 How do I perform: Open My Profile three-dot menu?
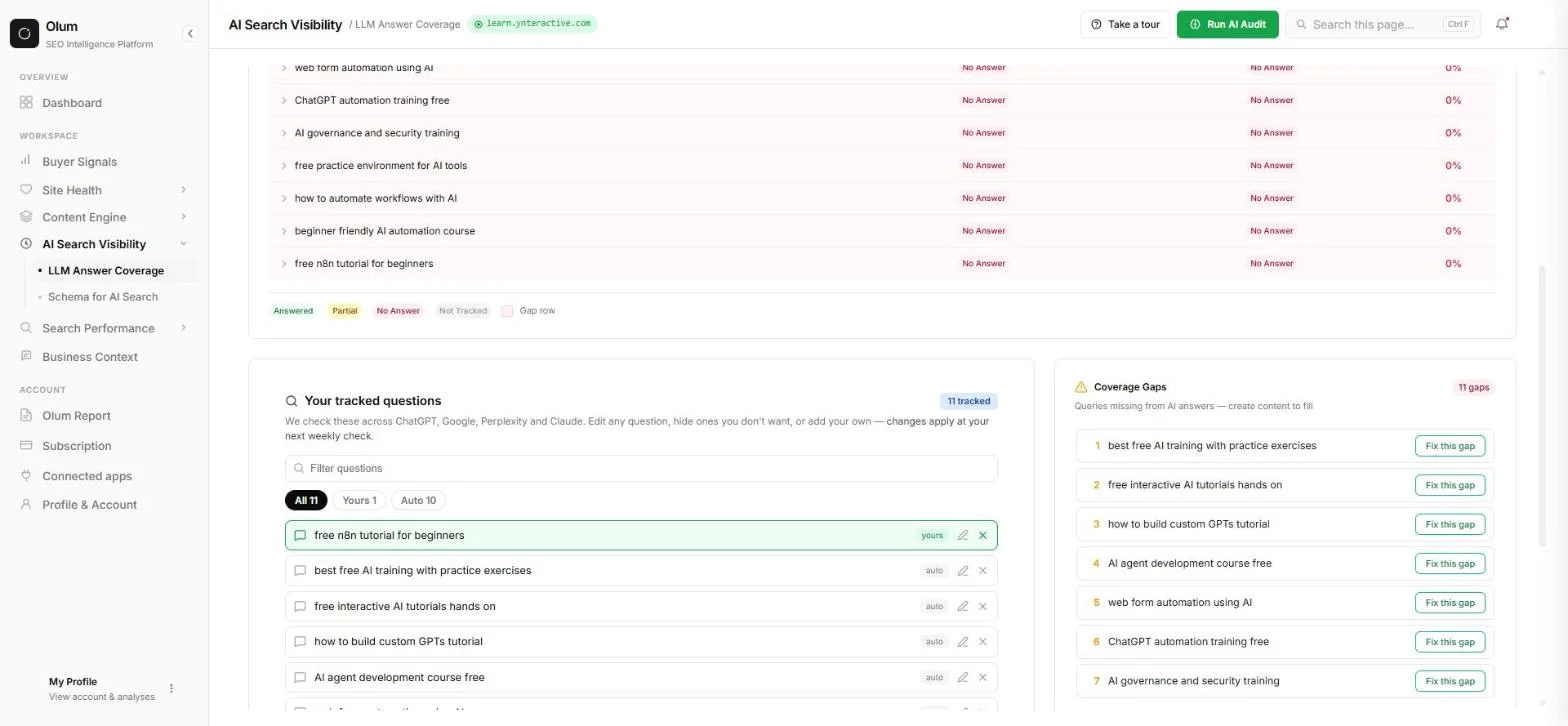point(171,688)
